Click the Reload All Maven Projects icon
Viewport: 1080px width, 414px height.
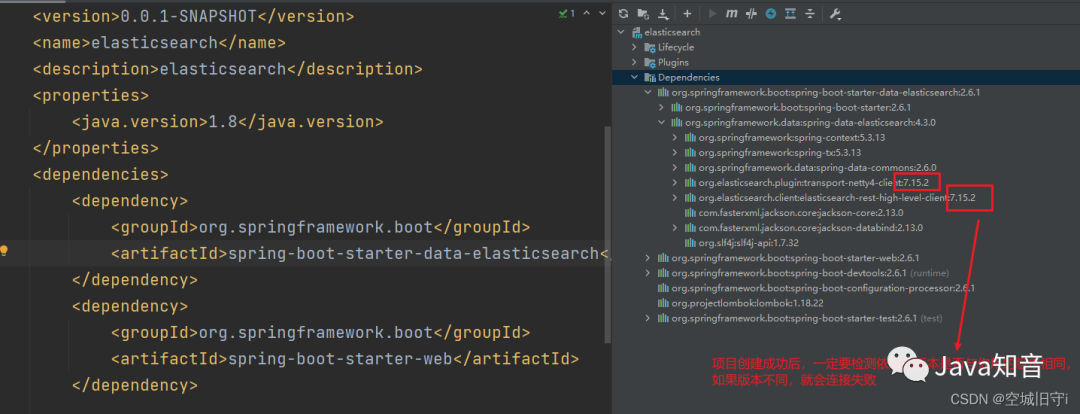pyautogui.click(x=624, y=14)
